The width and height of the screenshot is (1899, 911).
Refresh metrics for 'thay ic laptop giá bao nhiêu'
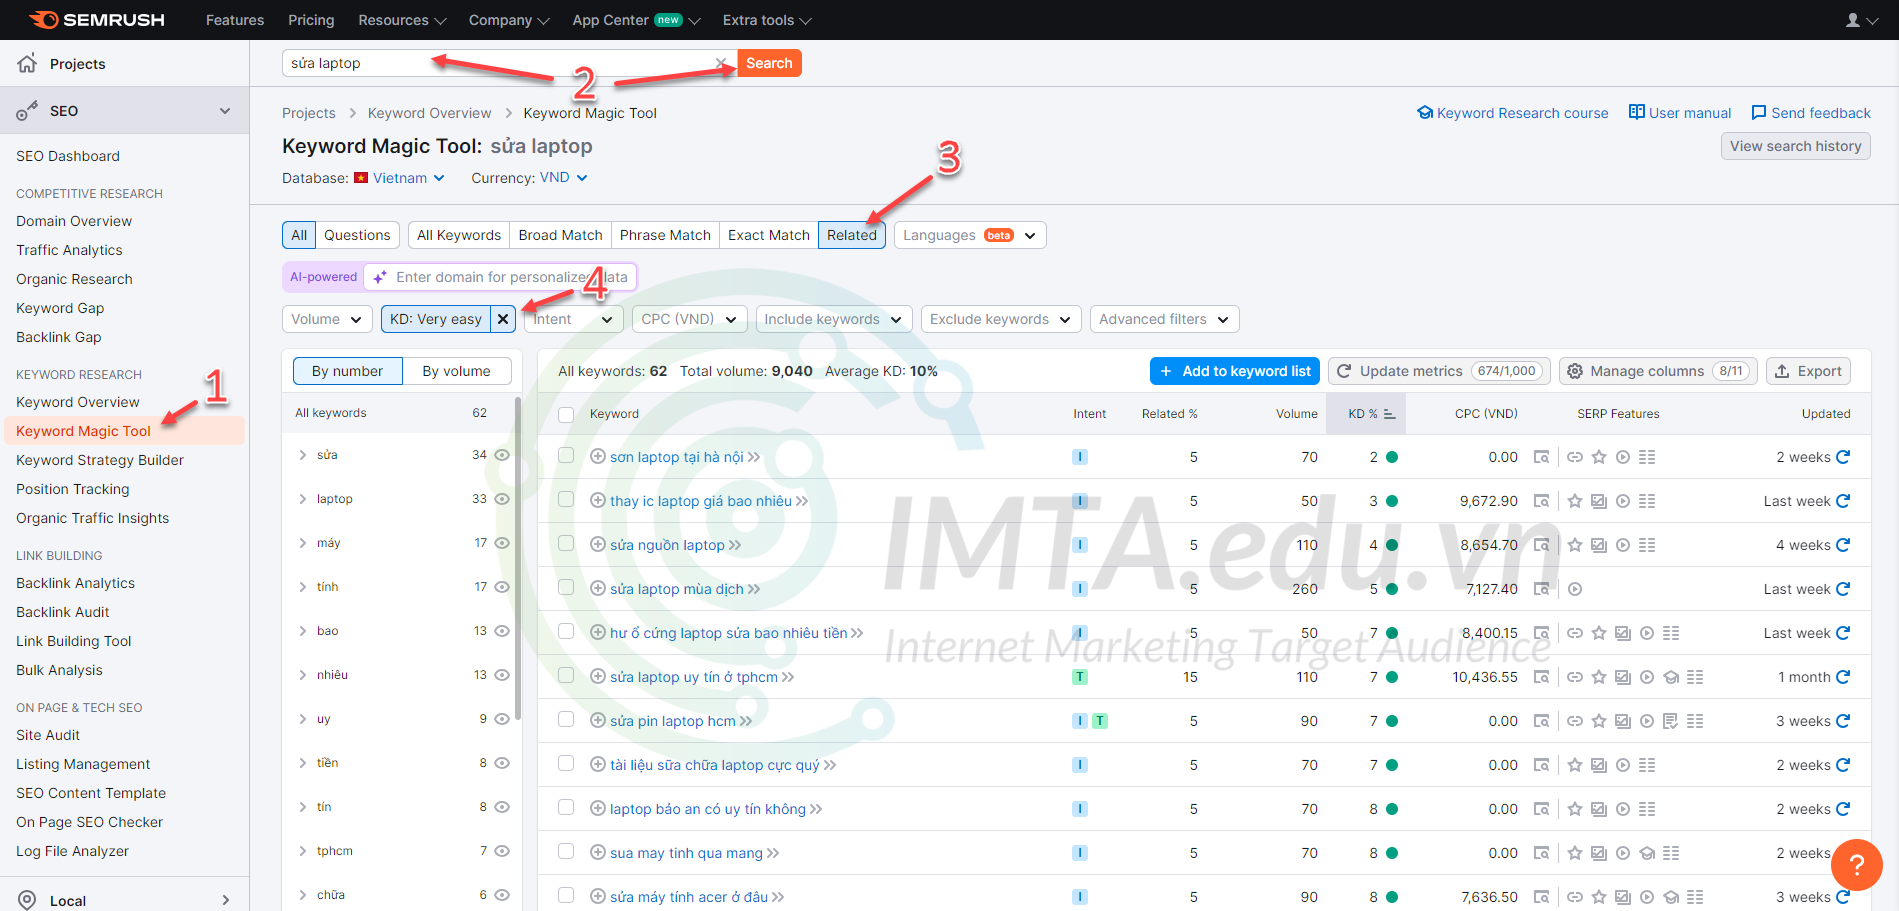pos(1843,501)
